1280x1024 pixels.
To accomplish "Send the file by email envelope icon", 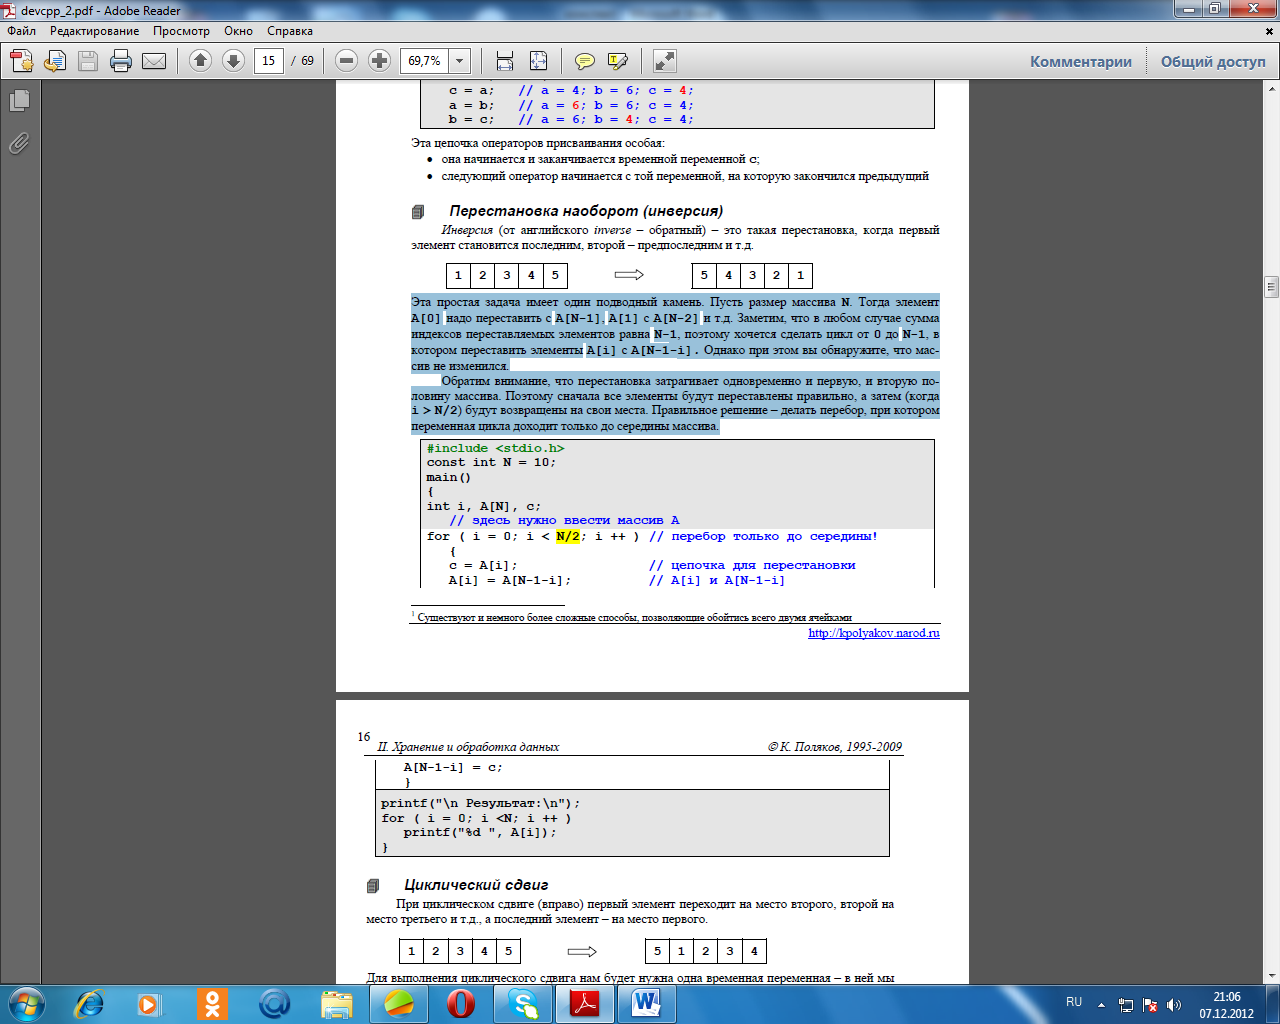I will (x=154, y=61).
